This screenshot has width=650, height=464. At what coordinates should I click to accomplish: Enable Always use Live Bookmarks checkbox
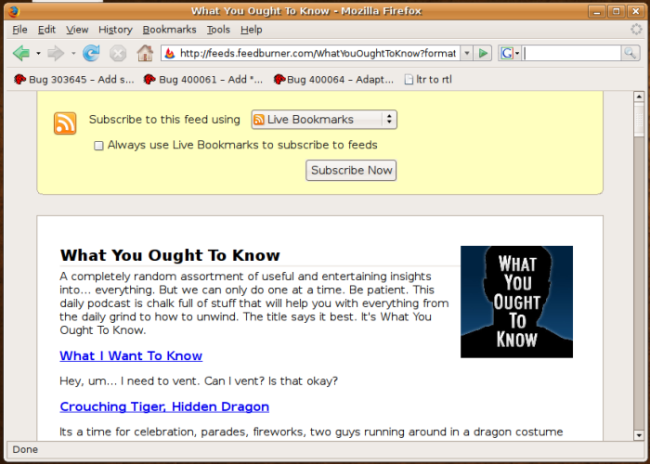coord(99,146)
